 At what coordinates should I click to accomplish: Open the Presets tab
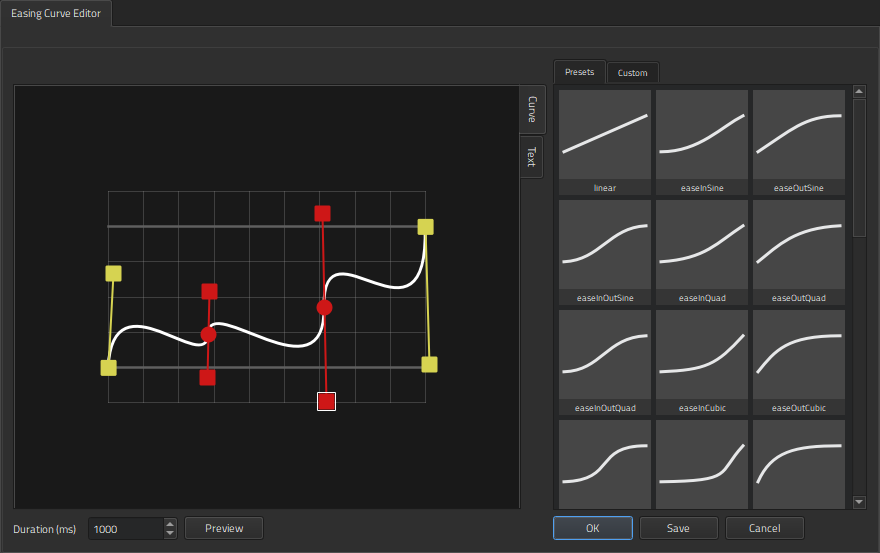click(579, 72)
